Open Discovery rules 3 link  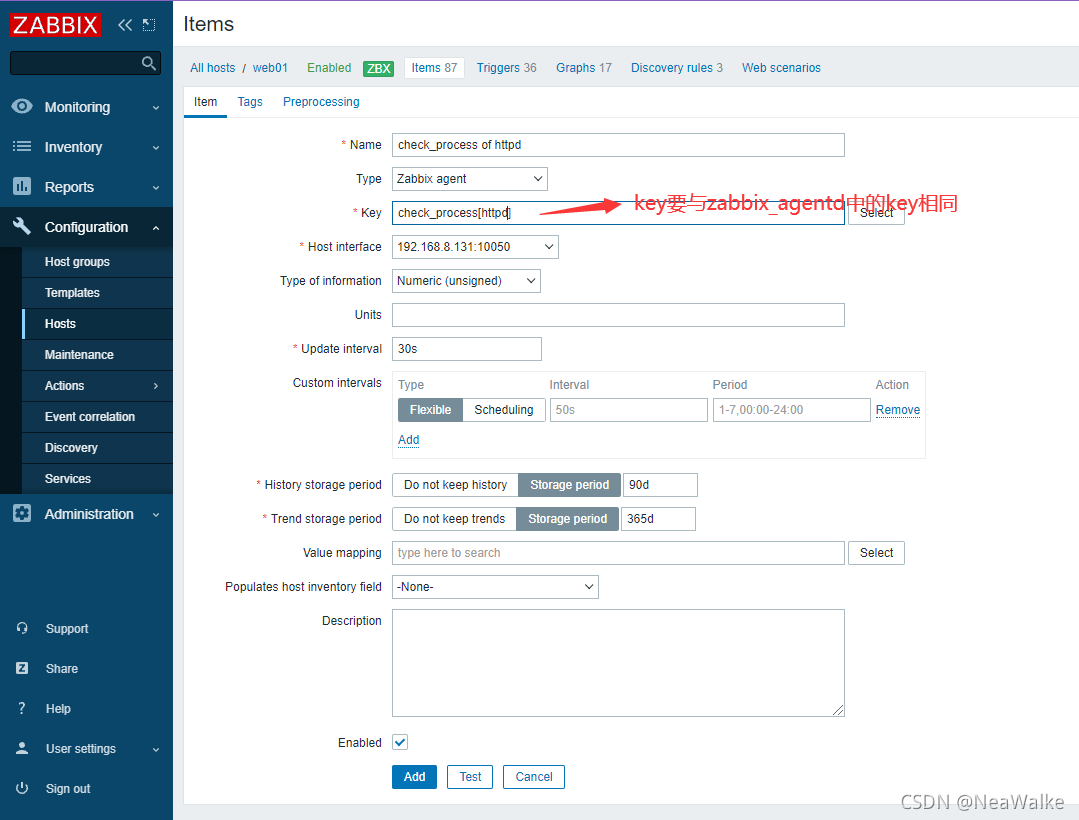click(x=677, y=68)
